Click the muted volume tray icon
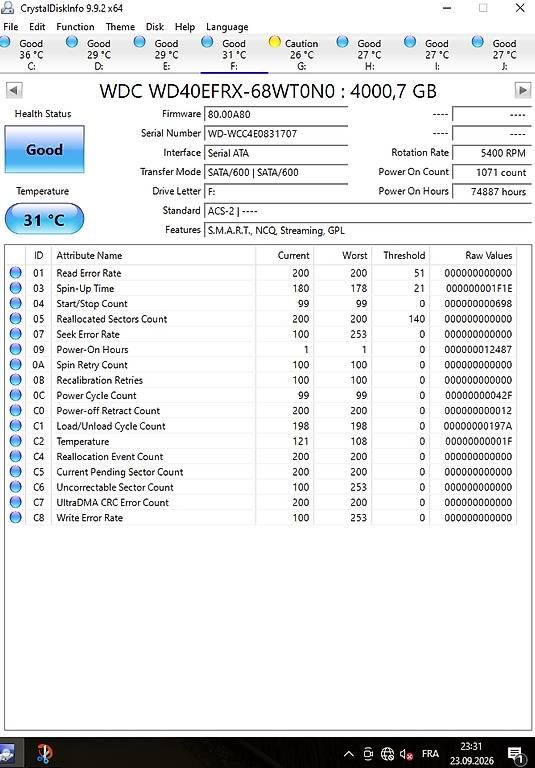The image size is (535, 768). pos(406,754)
